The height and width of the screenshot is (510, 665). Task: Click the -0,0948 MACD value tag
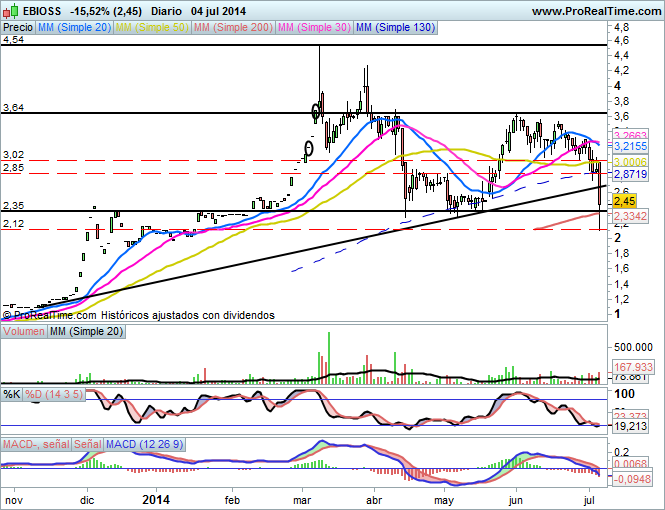(630, 478)
